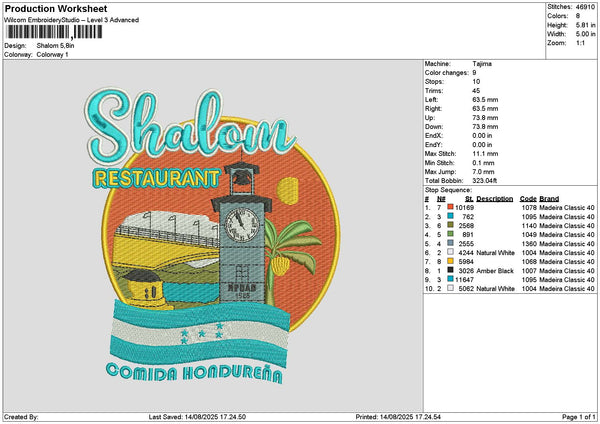Viewport: 600px width, 424px height.
Task: Click the Production Worksheet title
Action: (x=56, y=8)
